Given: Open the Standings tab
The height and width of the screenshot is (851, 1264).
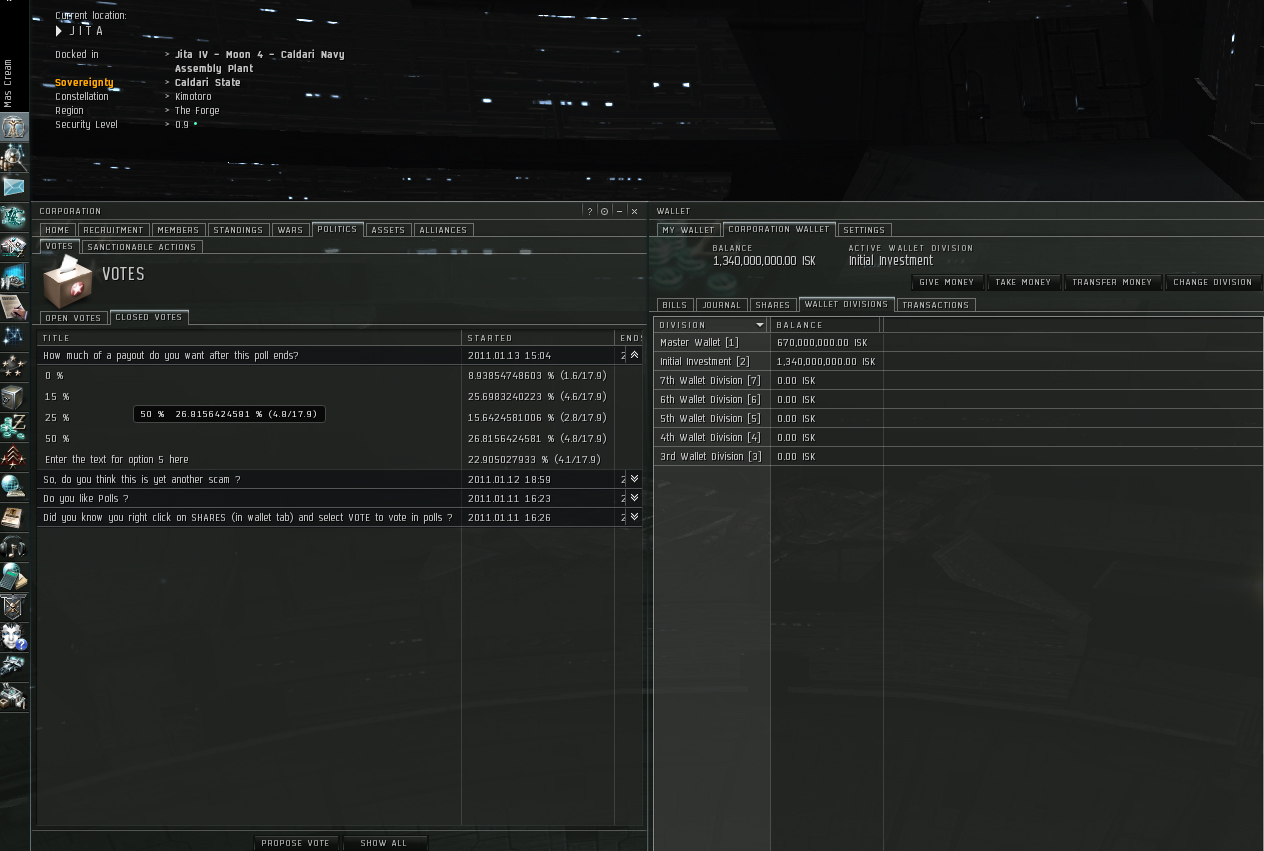Looking at the screenshot, I should [238, 230].
